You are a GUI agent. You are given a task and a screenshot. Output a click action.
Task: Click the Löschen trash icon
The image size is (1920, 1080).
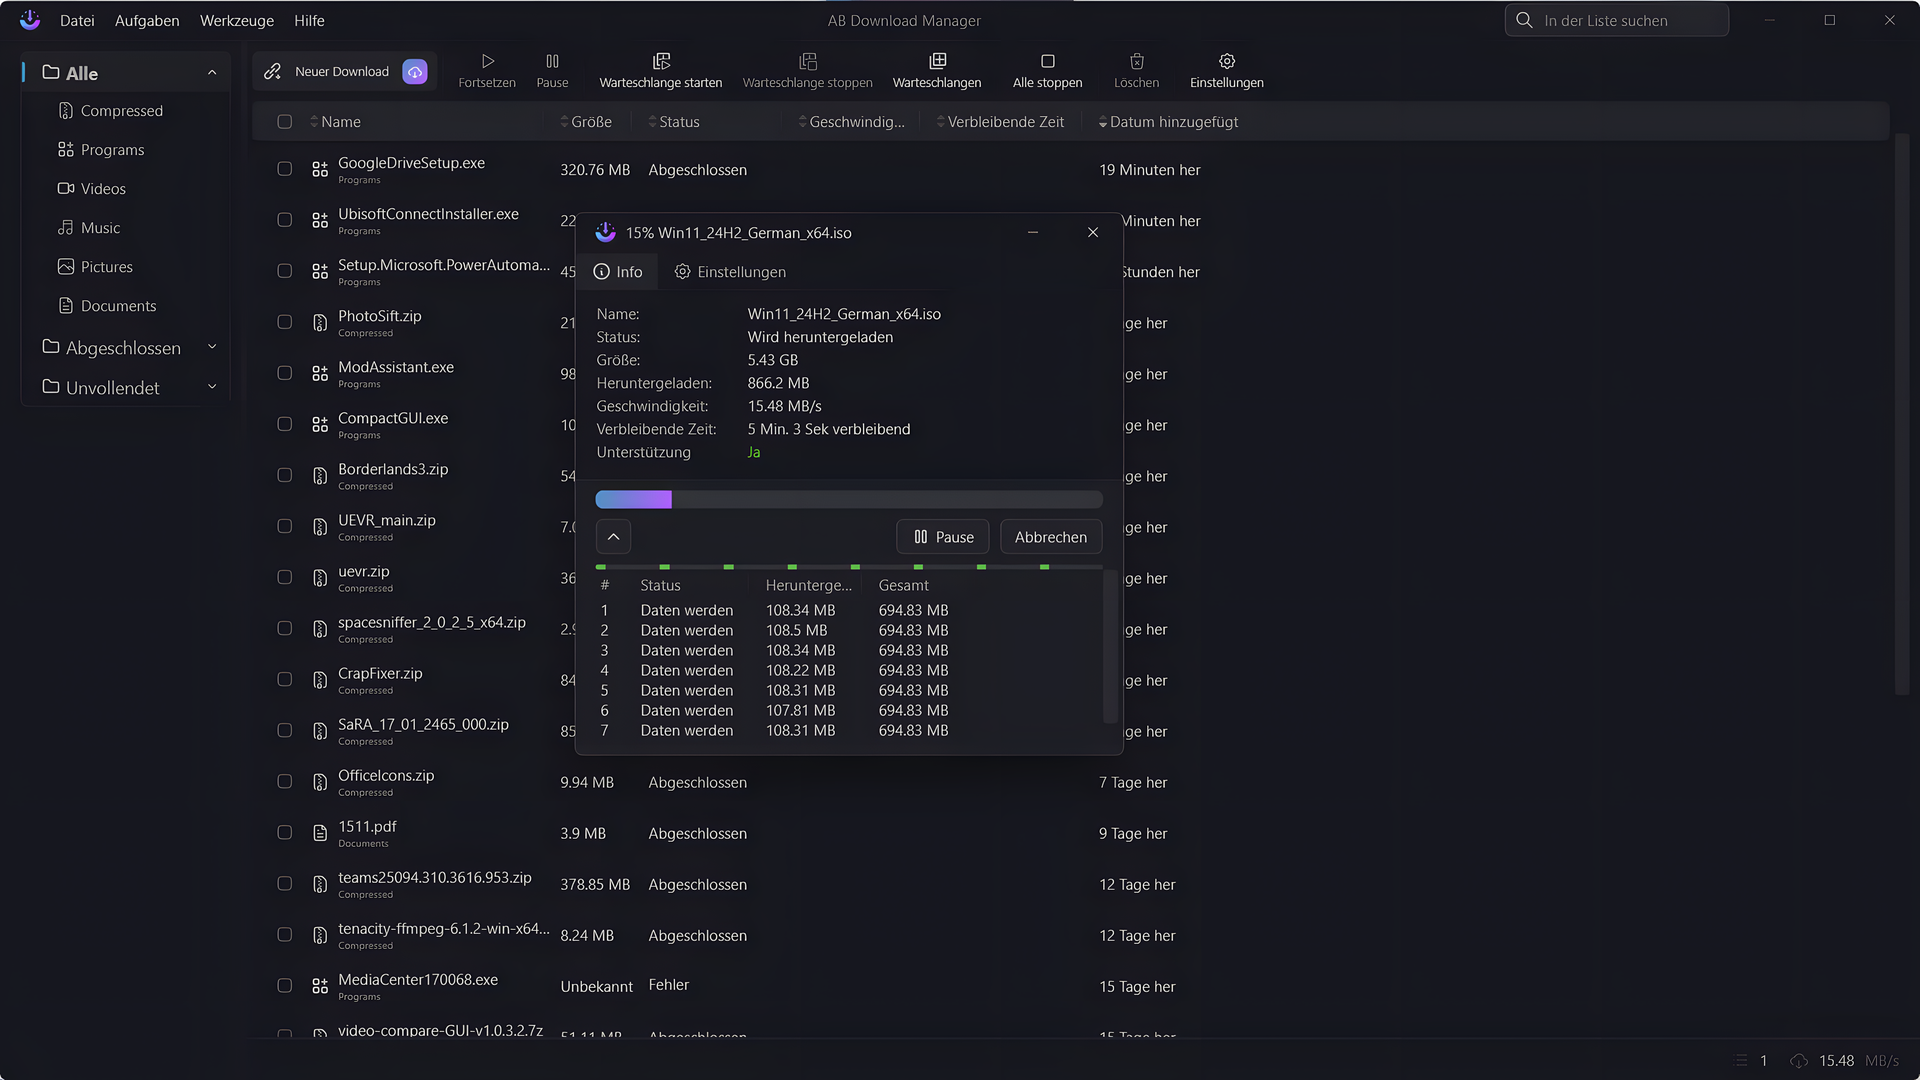pyautogui.click(x=1137, y=61)
